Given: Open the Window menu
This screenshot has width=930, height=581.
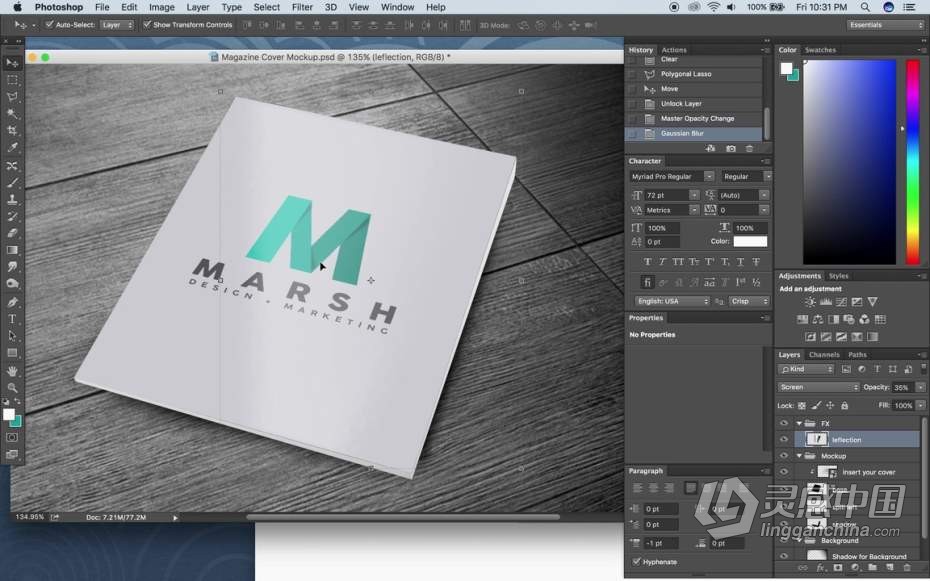Looking at the screenshot, I should (x=397, y=7).
